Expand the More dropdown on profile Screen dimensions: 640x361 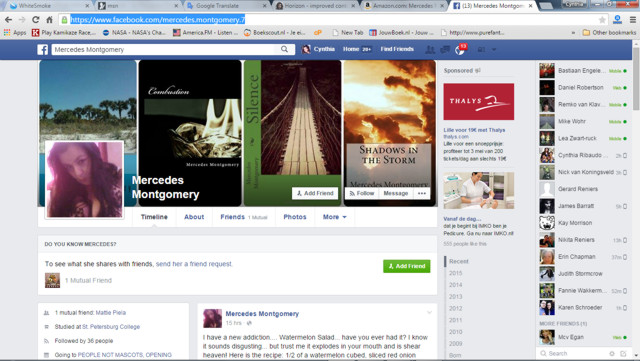point(335,217)
